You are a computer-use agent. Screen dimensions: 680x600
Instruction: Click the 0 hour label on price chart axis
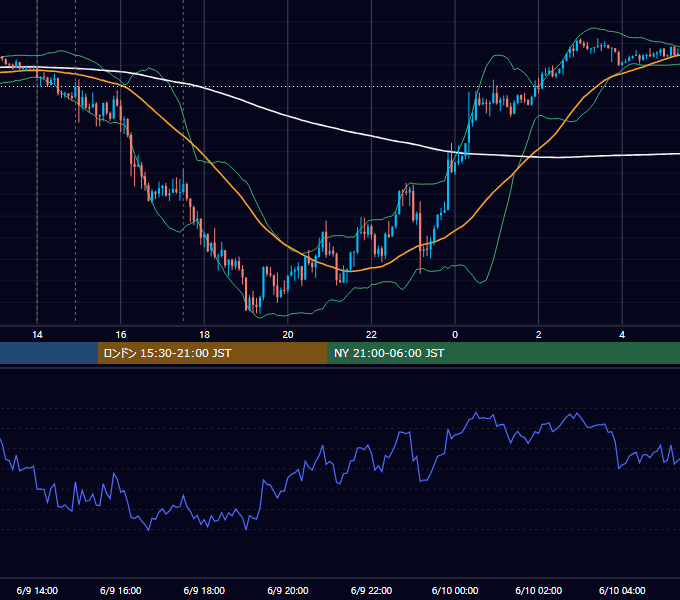click(455, 335)
